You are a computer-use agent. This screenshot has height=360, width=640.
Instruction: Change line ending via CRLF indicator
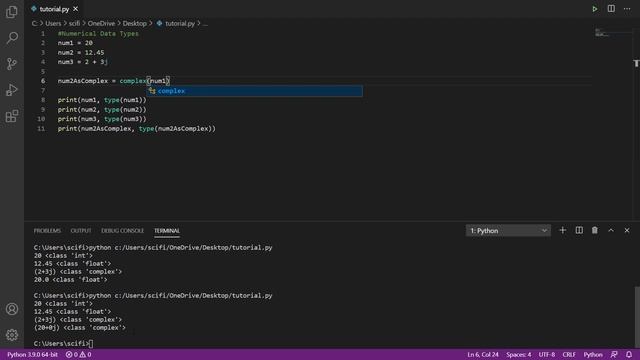[x=569, y=355]
